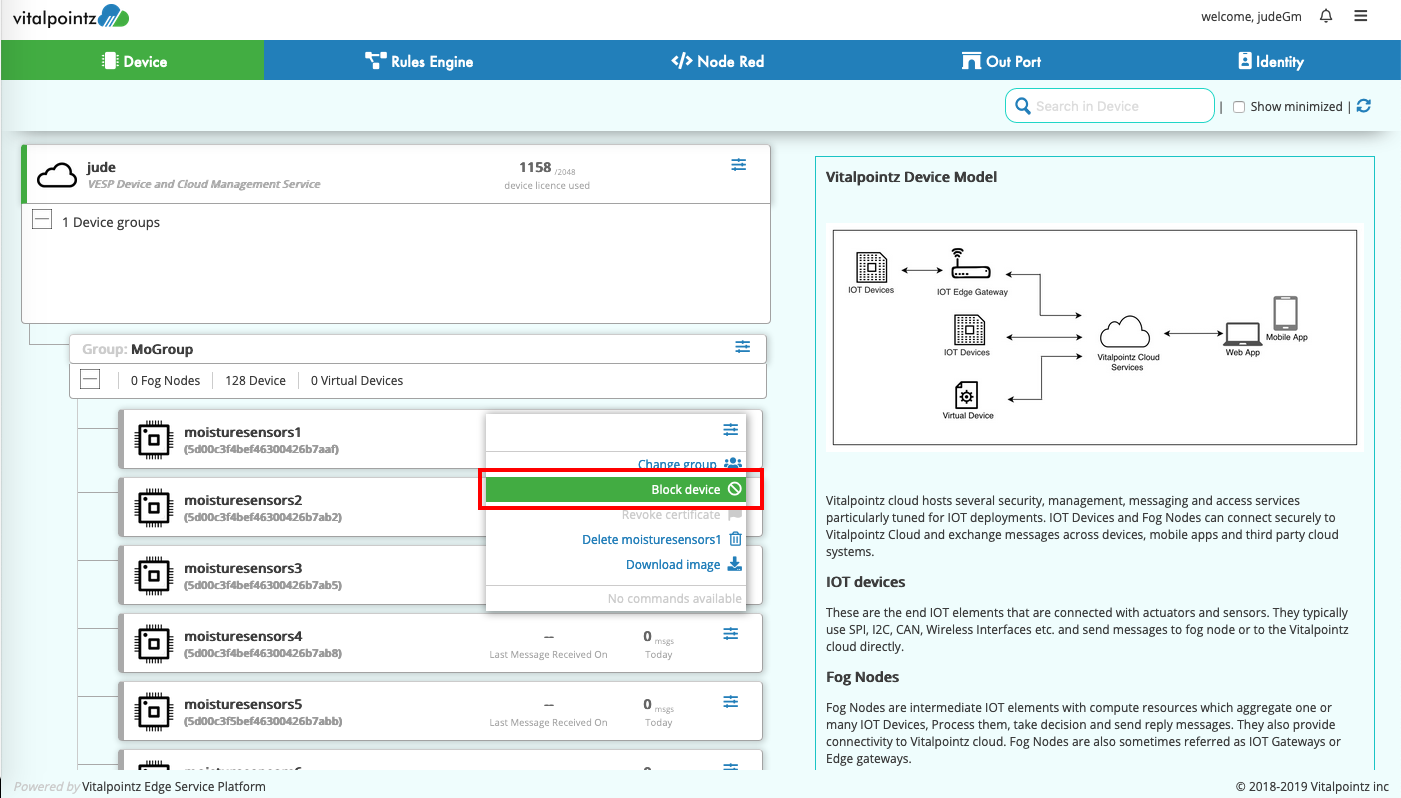Click the Vitalpointz logo
1401x798 pixels.
[x=71, y=17]
